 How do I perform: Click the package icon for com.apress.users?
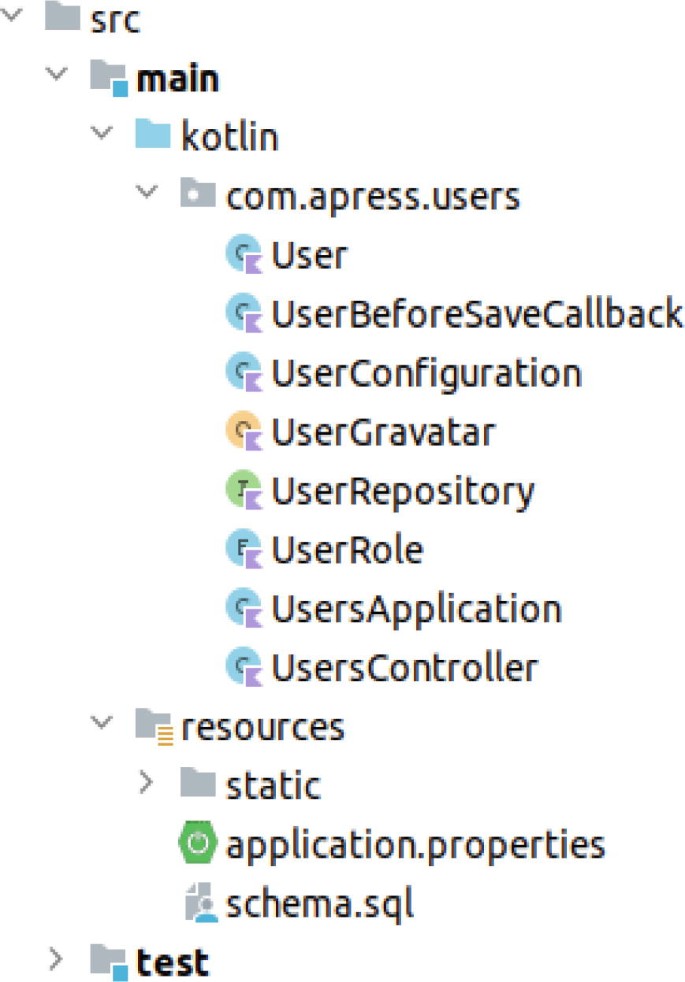tap(198, 196)
